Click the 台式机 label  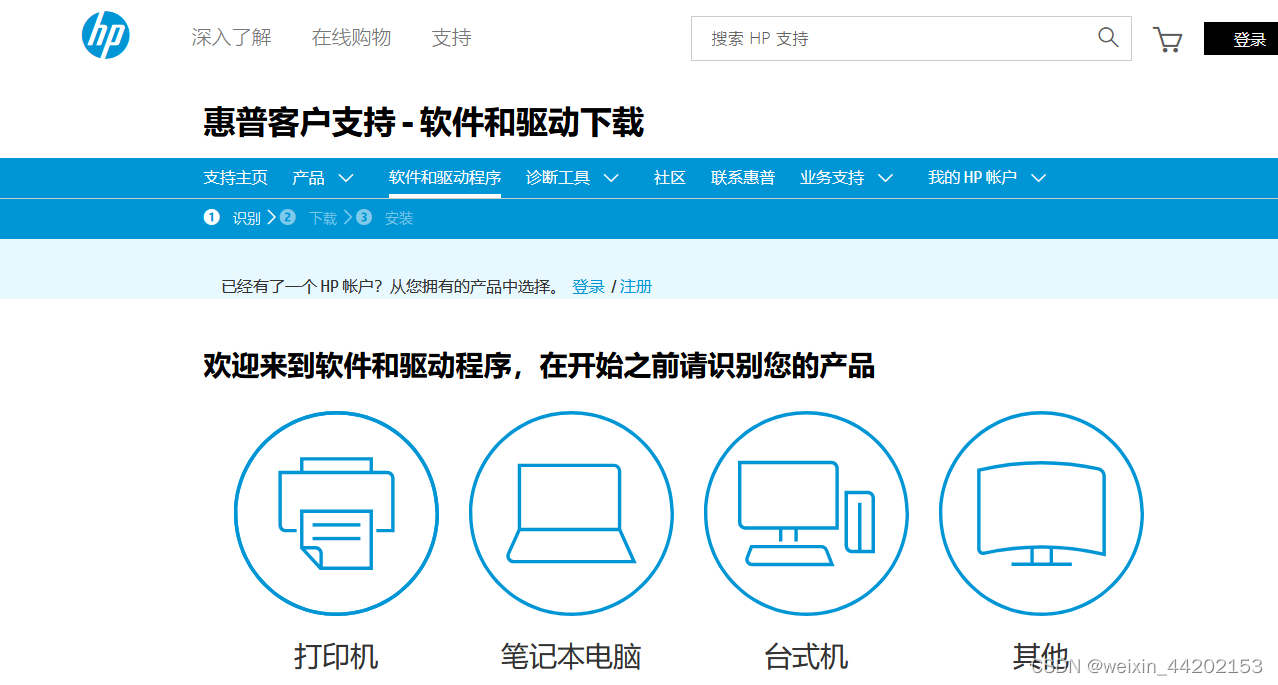pos(806,657)
